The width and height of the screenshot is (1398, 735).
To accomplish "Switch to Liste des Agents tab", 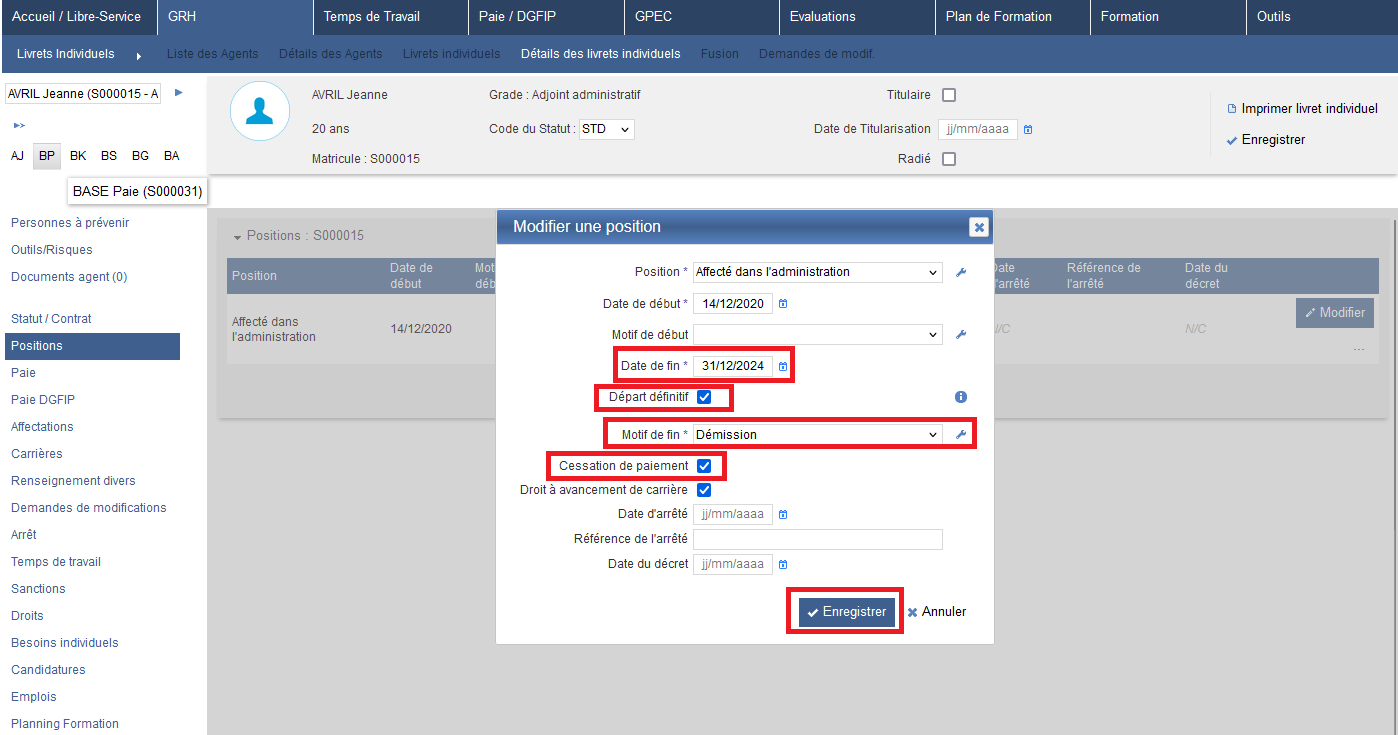I will (212, 54).
